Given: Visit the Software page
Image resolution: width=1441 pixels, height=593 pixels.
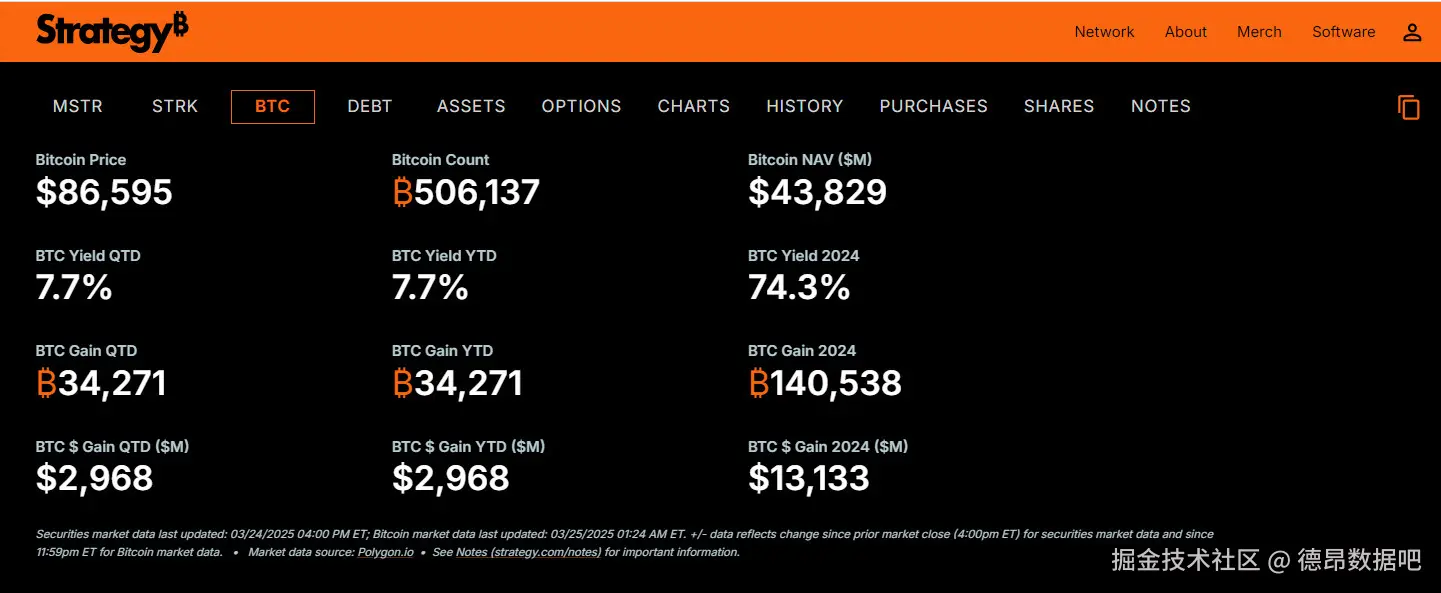Looking at the screenshot, I should click(1343, 32).
